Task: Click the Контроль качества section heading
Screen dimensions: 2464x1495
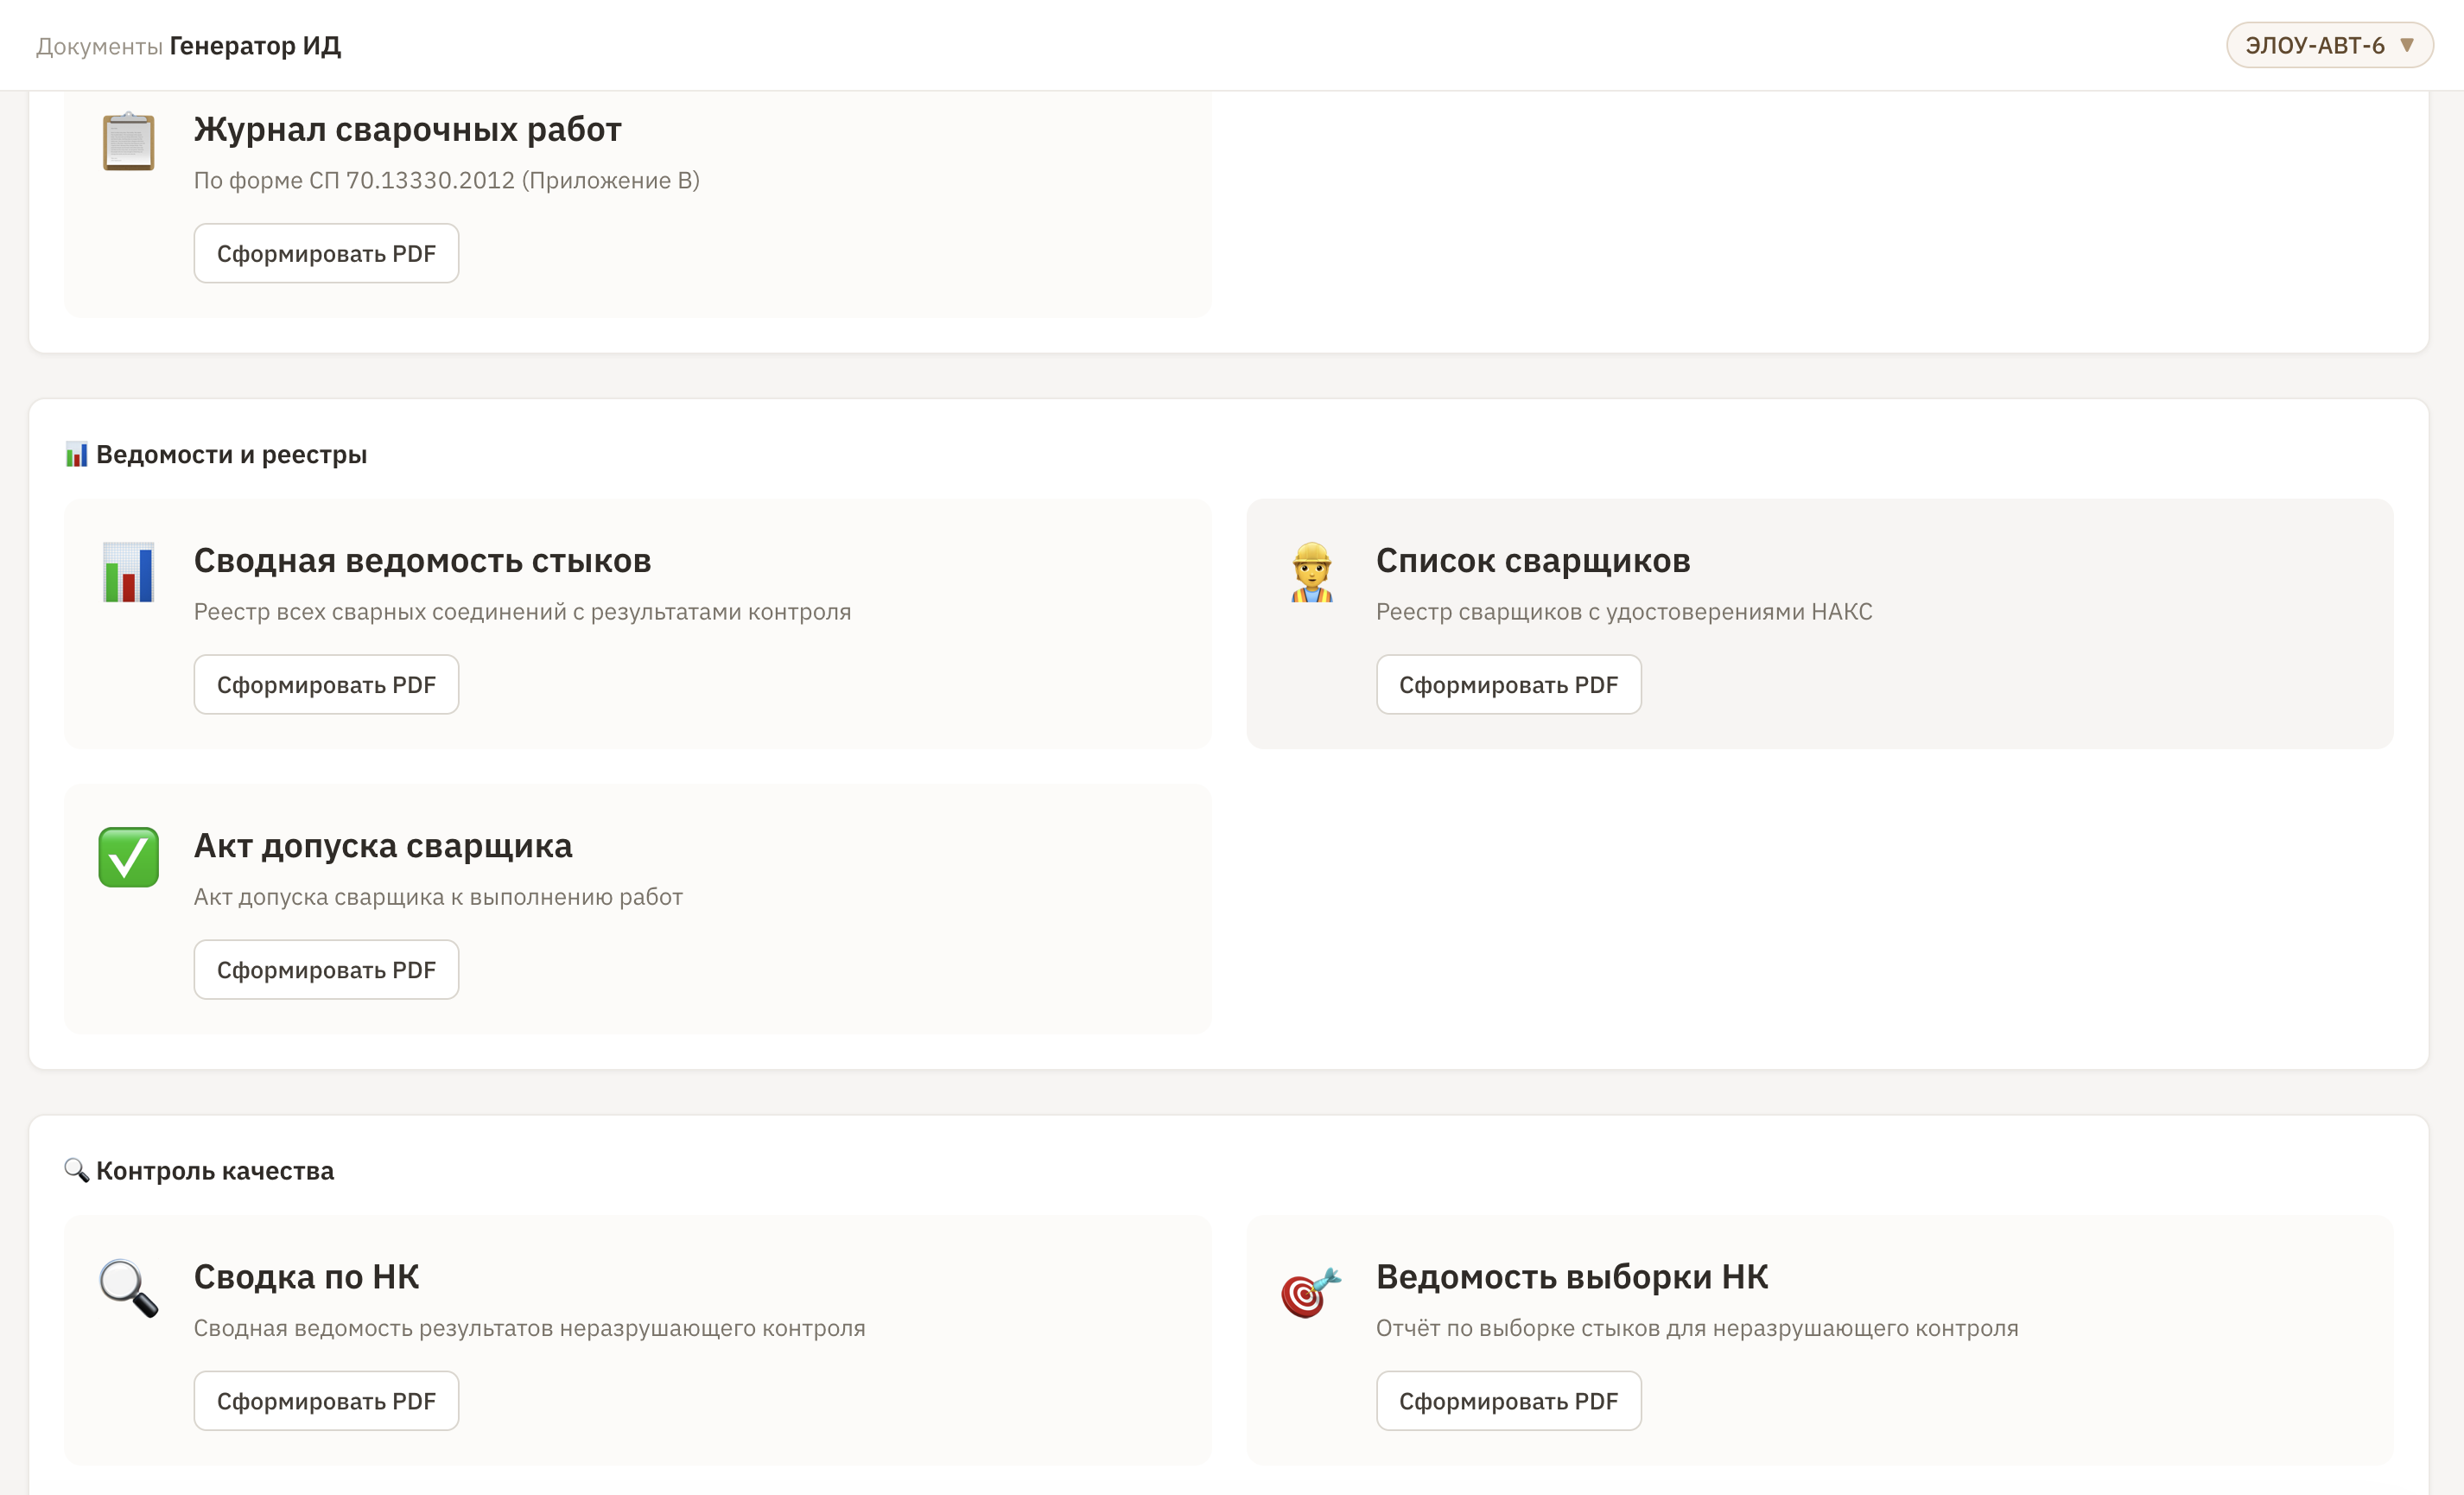Action: pos(215,1170)
